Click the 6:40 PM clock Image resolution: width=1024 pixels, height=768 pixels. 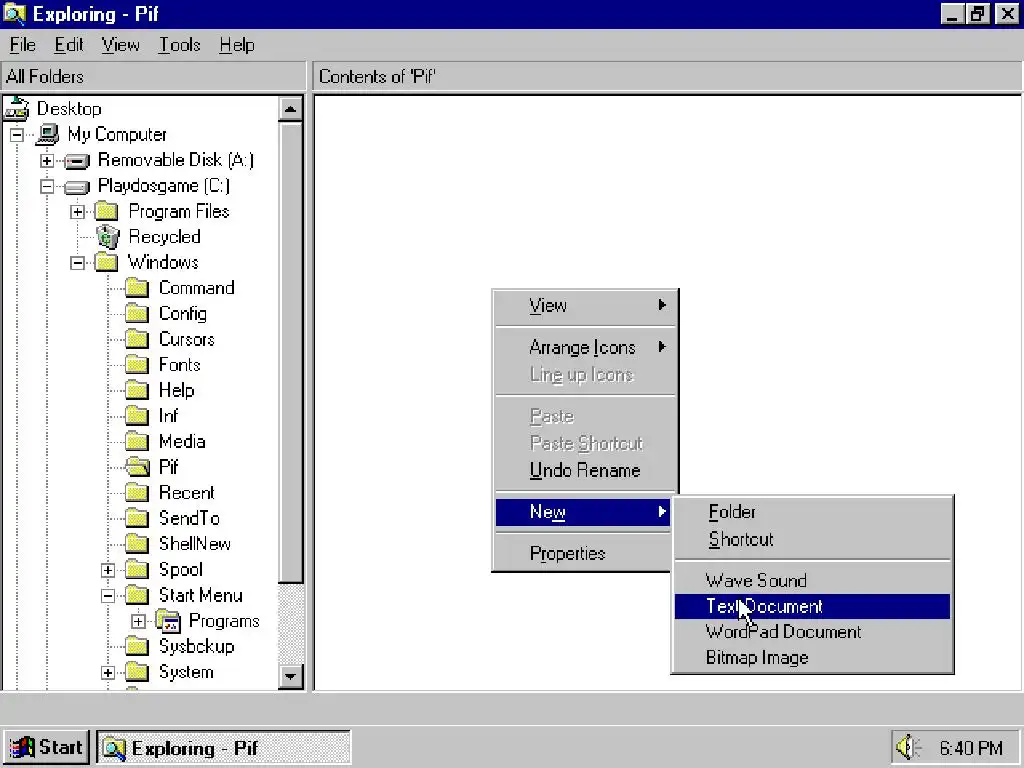(x=971, y=748)
